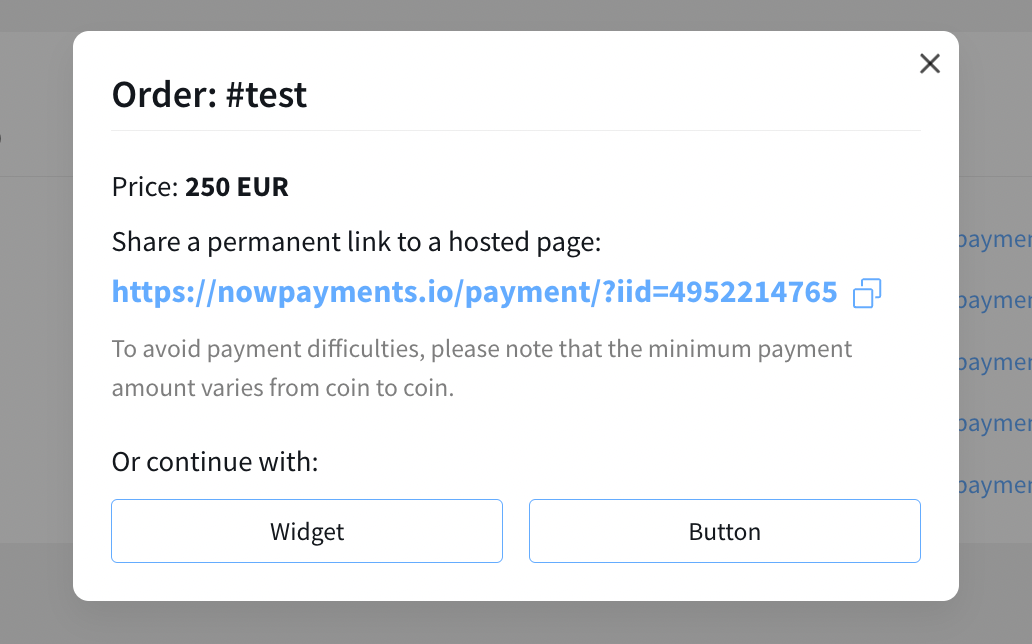Copy the hosted page link via copy icon
The image size is (1032, 644).
click(866, 293)
